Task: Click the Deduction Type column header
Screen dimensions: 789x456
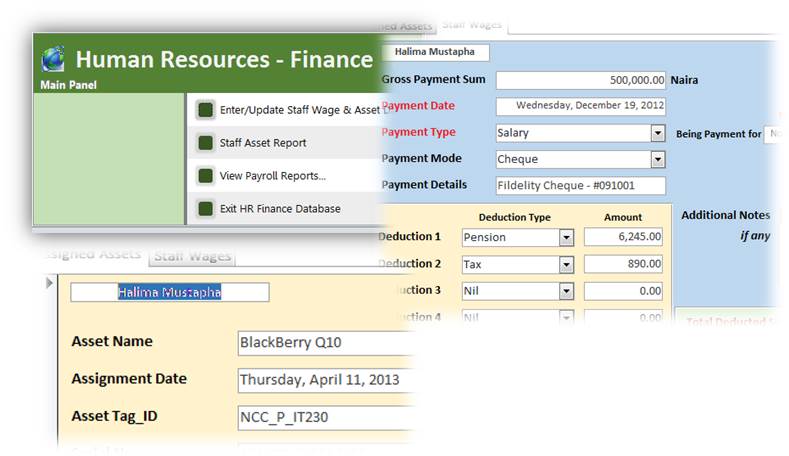Action: (515, 217)
